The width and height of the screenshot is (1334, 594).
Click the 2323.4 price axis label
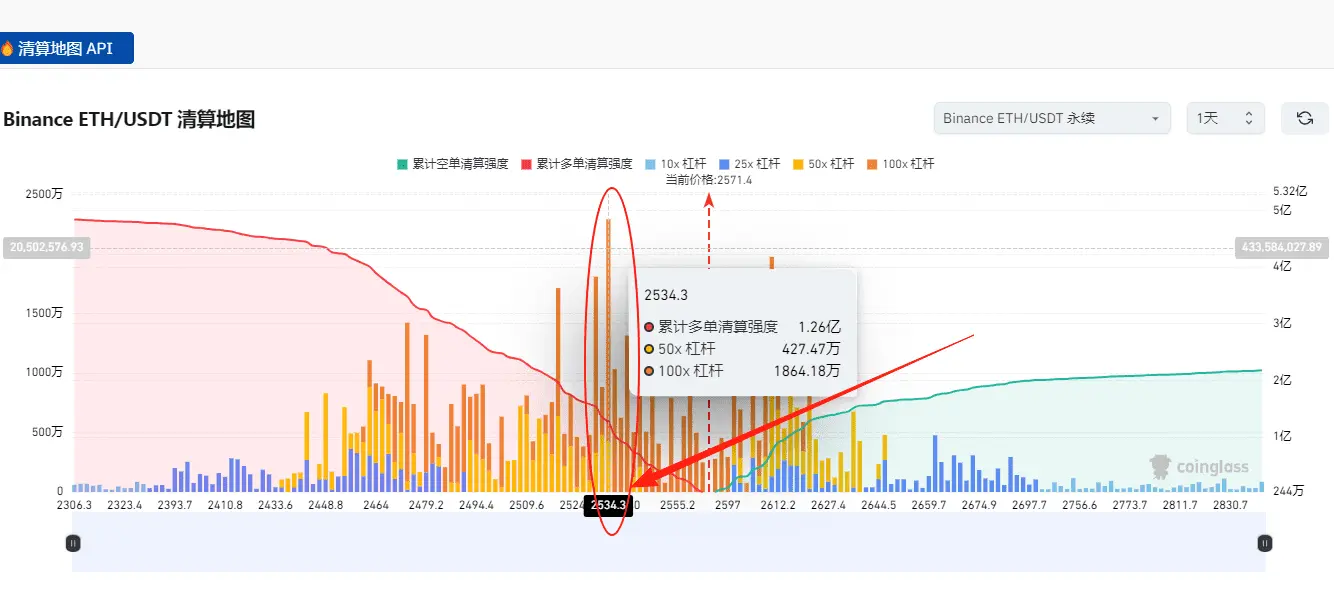coord(124,505)
